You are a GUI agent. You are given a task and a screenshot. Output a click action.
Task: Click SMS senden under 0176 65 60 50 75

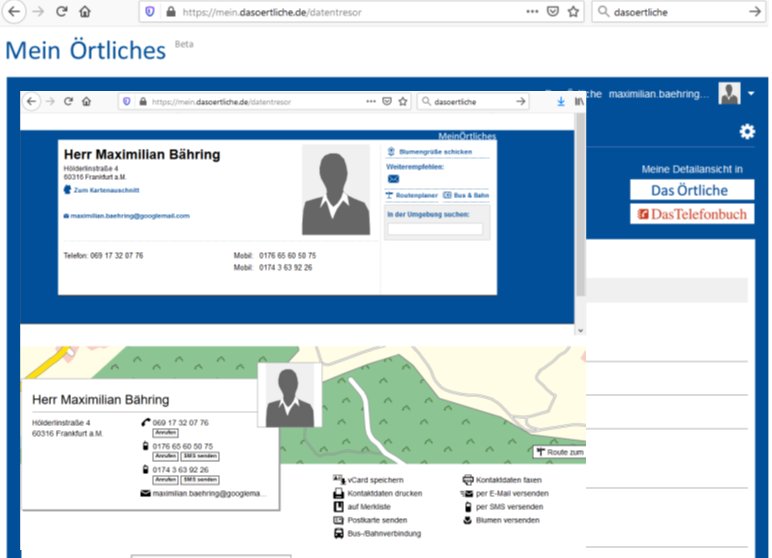[200, 457]
